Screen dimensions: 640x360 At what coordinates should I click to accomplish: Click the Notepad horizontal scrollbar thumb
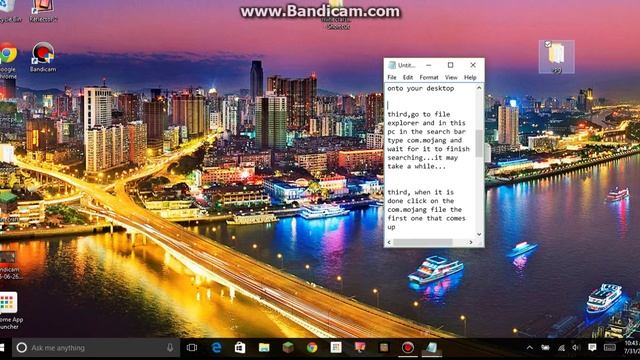tap(423, 242)
